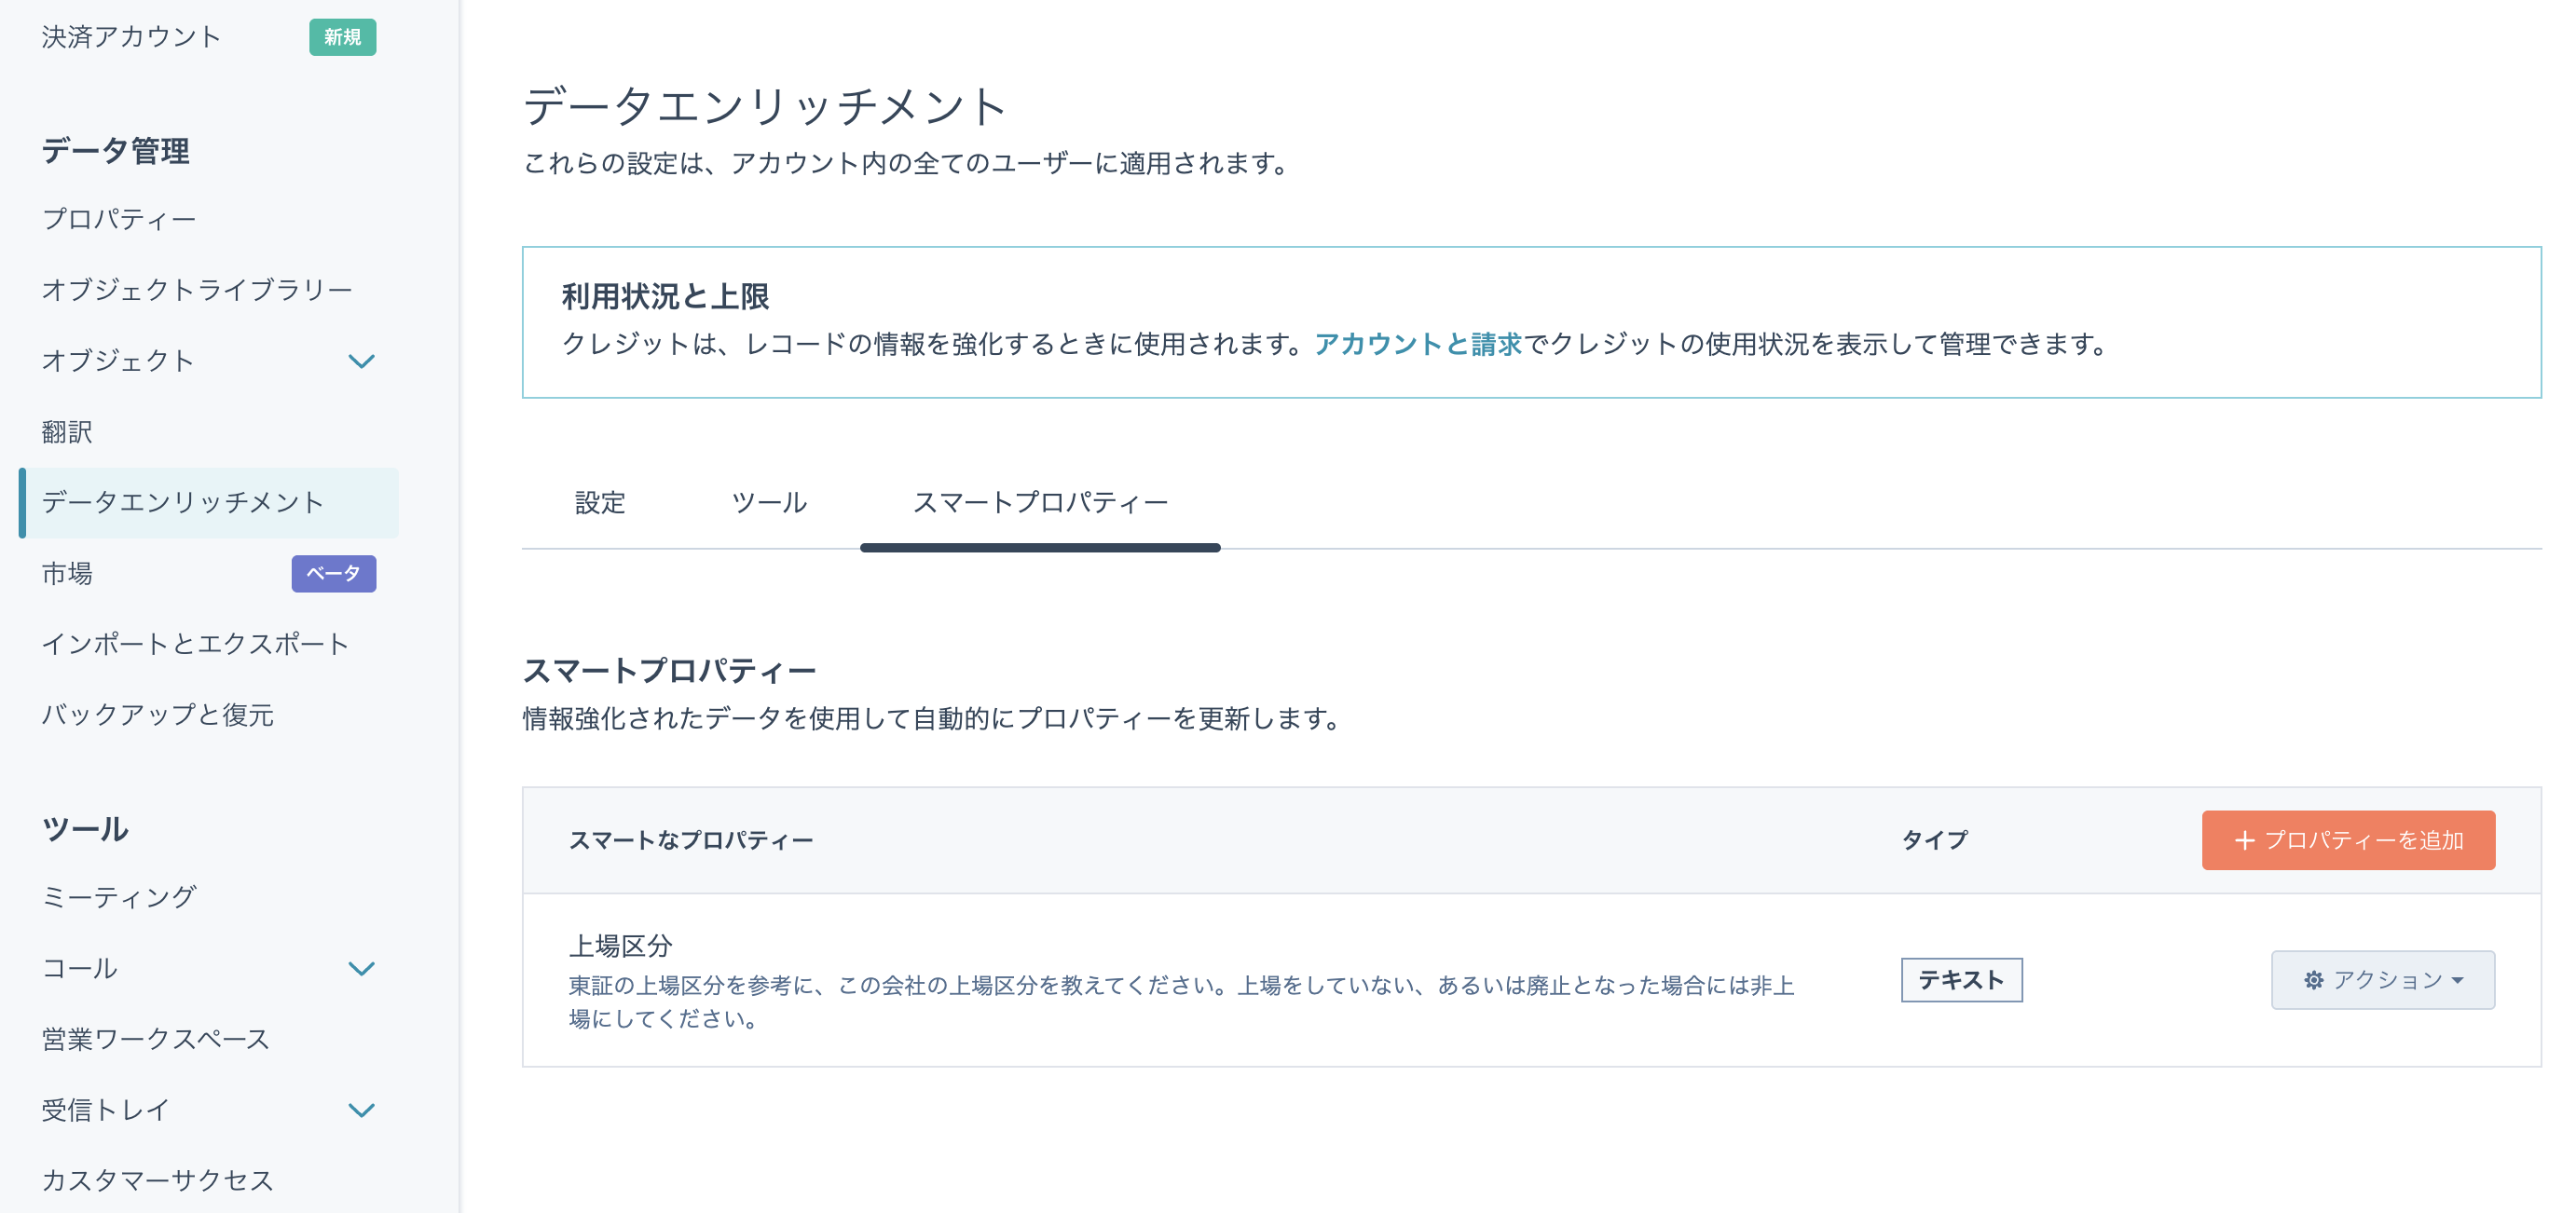2576x1213 pixels.
Task: Follow the アカウントと請求 link
Action: [1417, 344]
